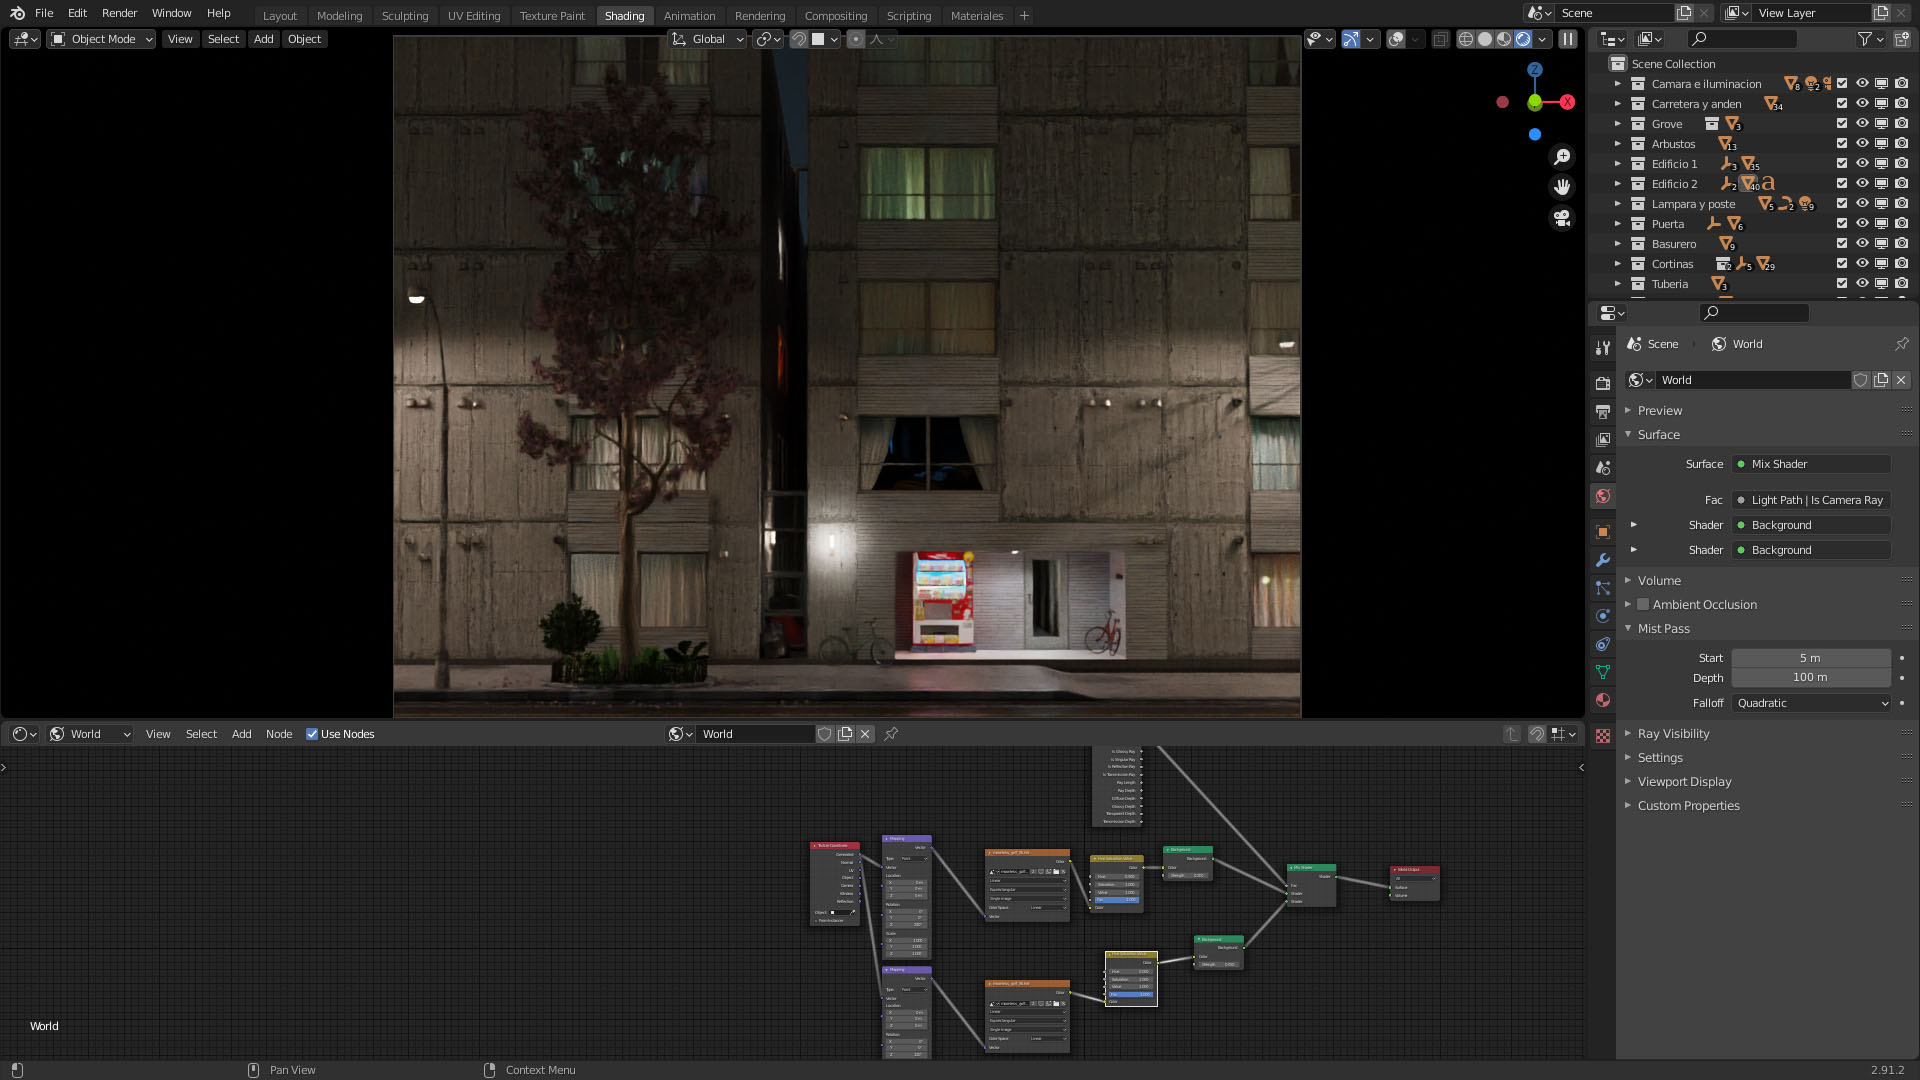Adjust the Mist Pass Depth slider
The height and width of the screenshot is (1080, 1920).
pos(1811,678)
